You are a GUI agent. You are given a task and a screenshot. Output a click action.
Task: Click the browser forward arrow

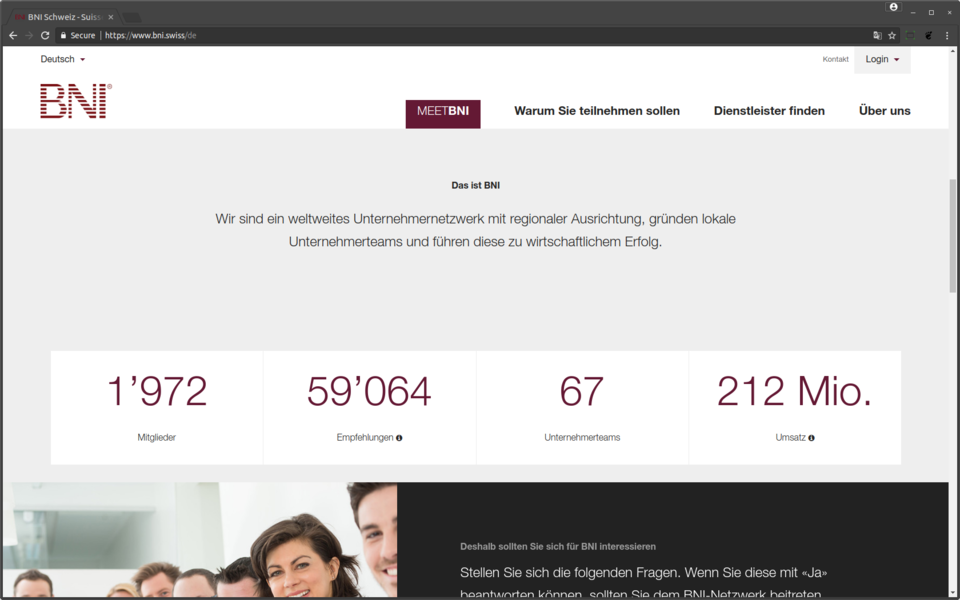29,36
